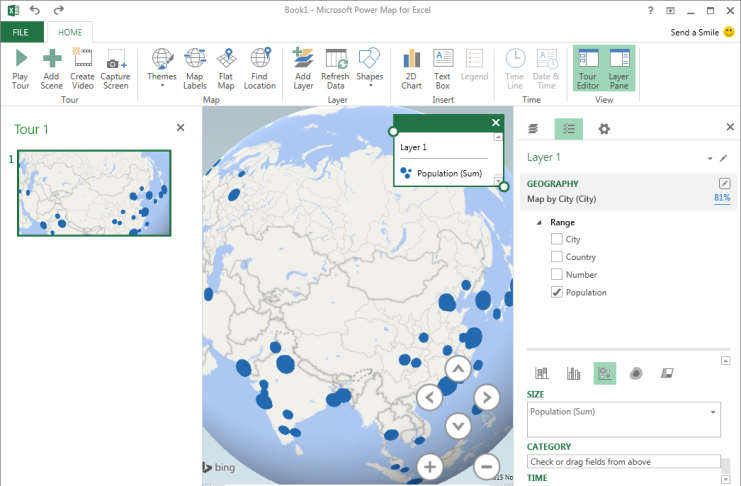Choose clustered column chart type
The image size is (741, 486).
[573, 373]
